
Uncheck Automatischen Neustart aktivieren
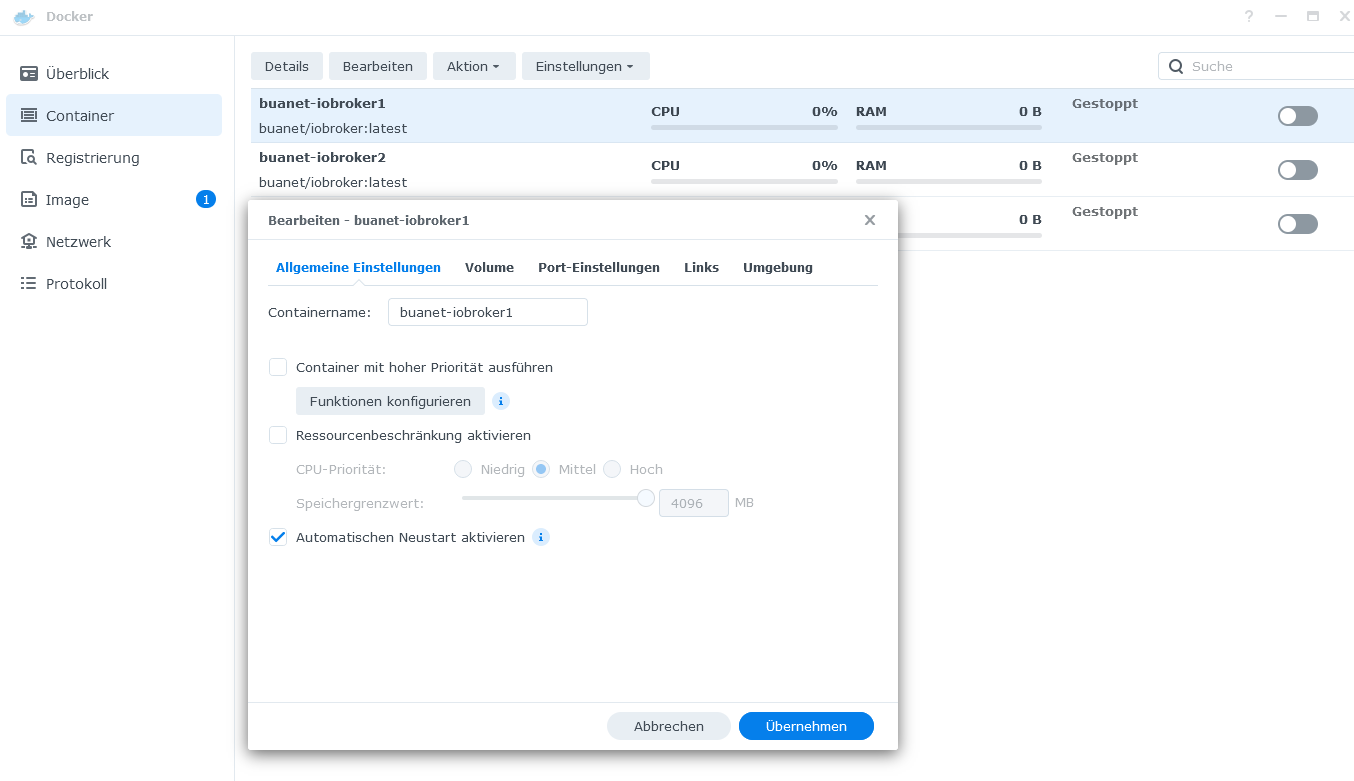pos(278,537)
